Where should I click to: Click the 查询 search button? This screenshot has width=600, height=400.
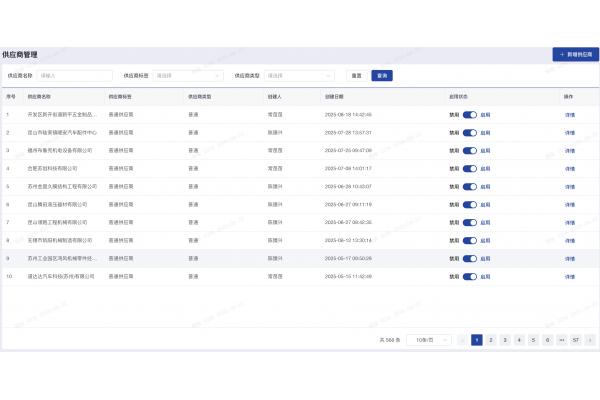click(x=382, y=75)
